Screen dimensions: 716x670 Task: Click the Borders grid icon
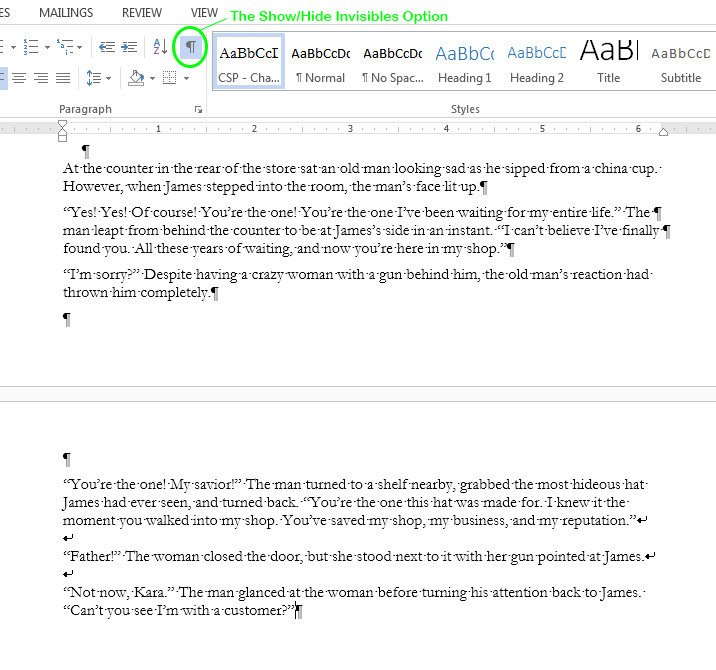tap(169, 78)
